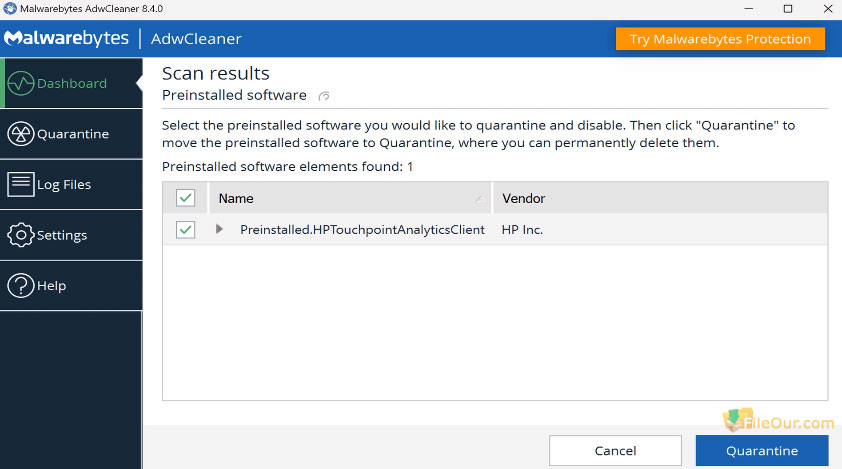Expand the Preinstalled.HPTouchpointAnalyticsClient row arrow
842x469 pixels.
219,229
